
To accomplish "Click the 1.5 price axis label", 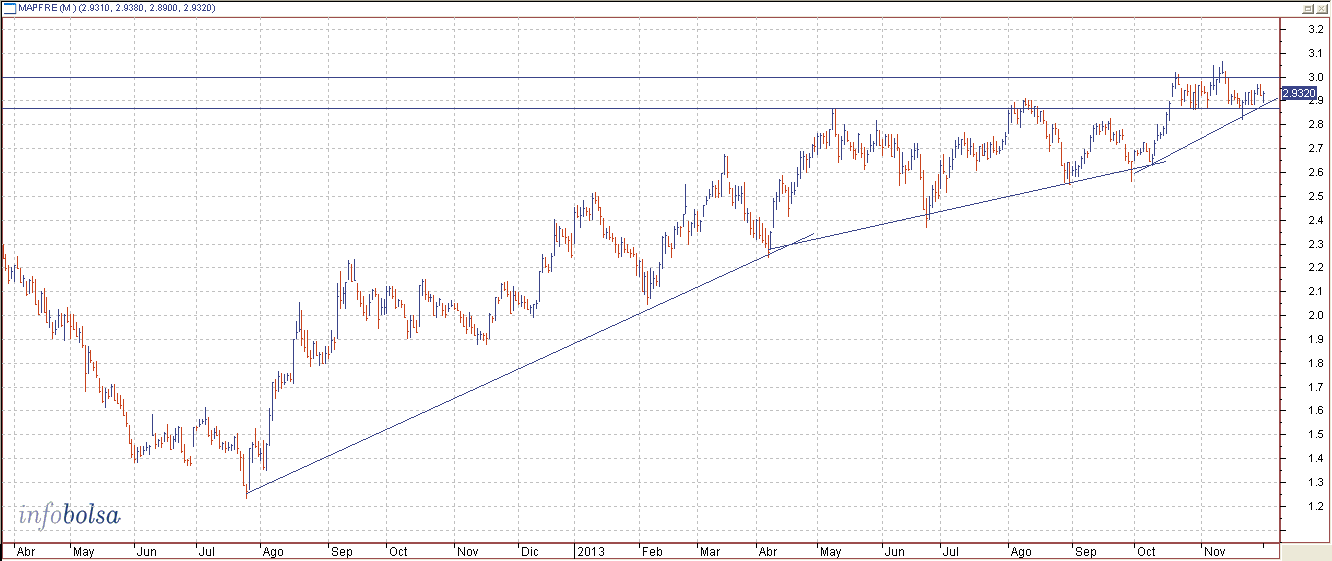I will [1316, 434].
